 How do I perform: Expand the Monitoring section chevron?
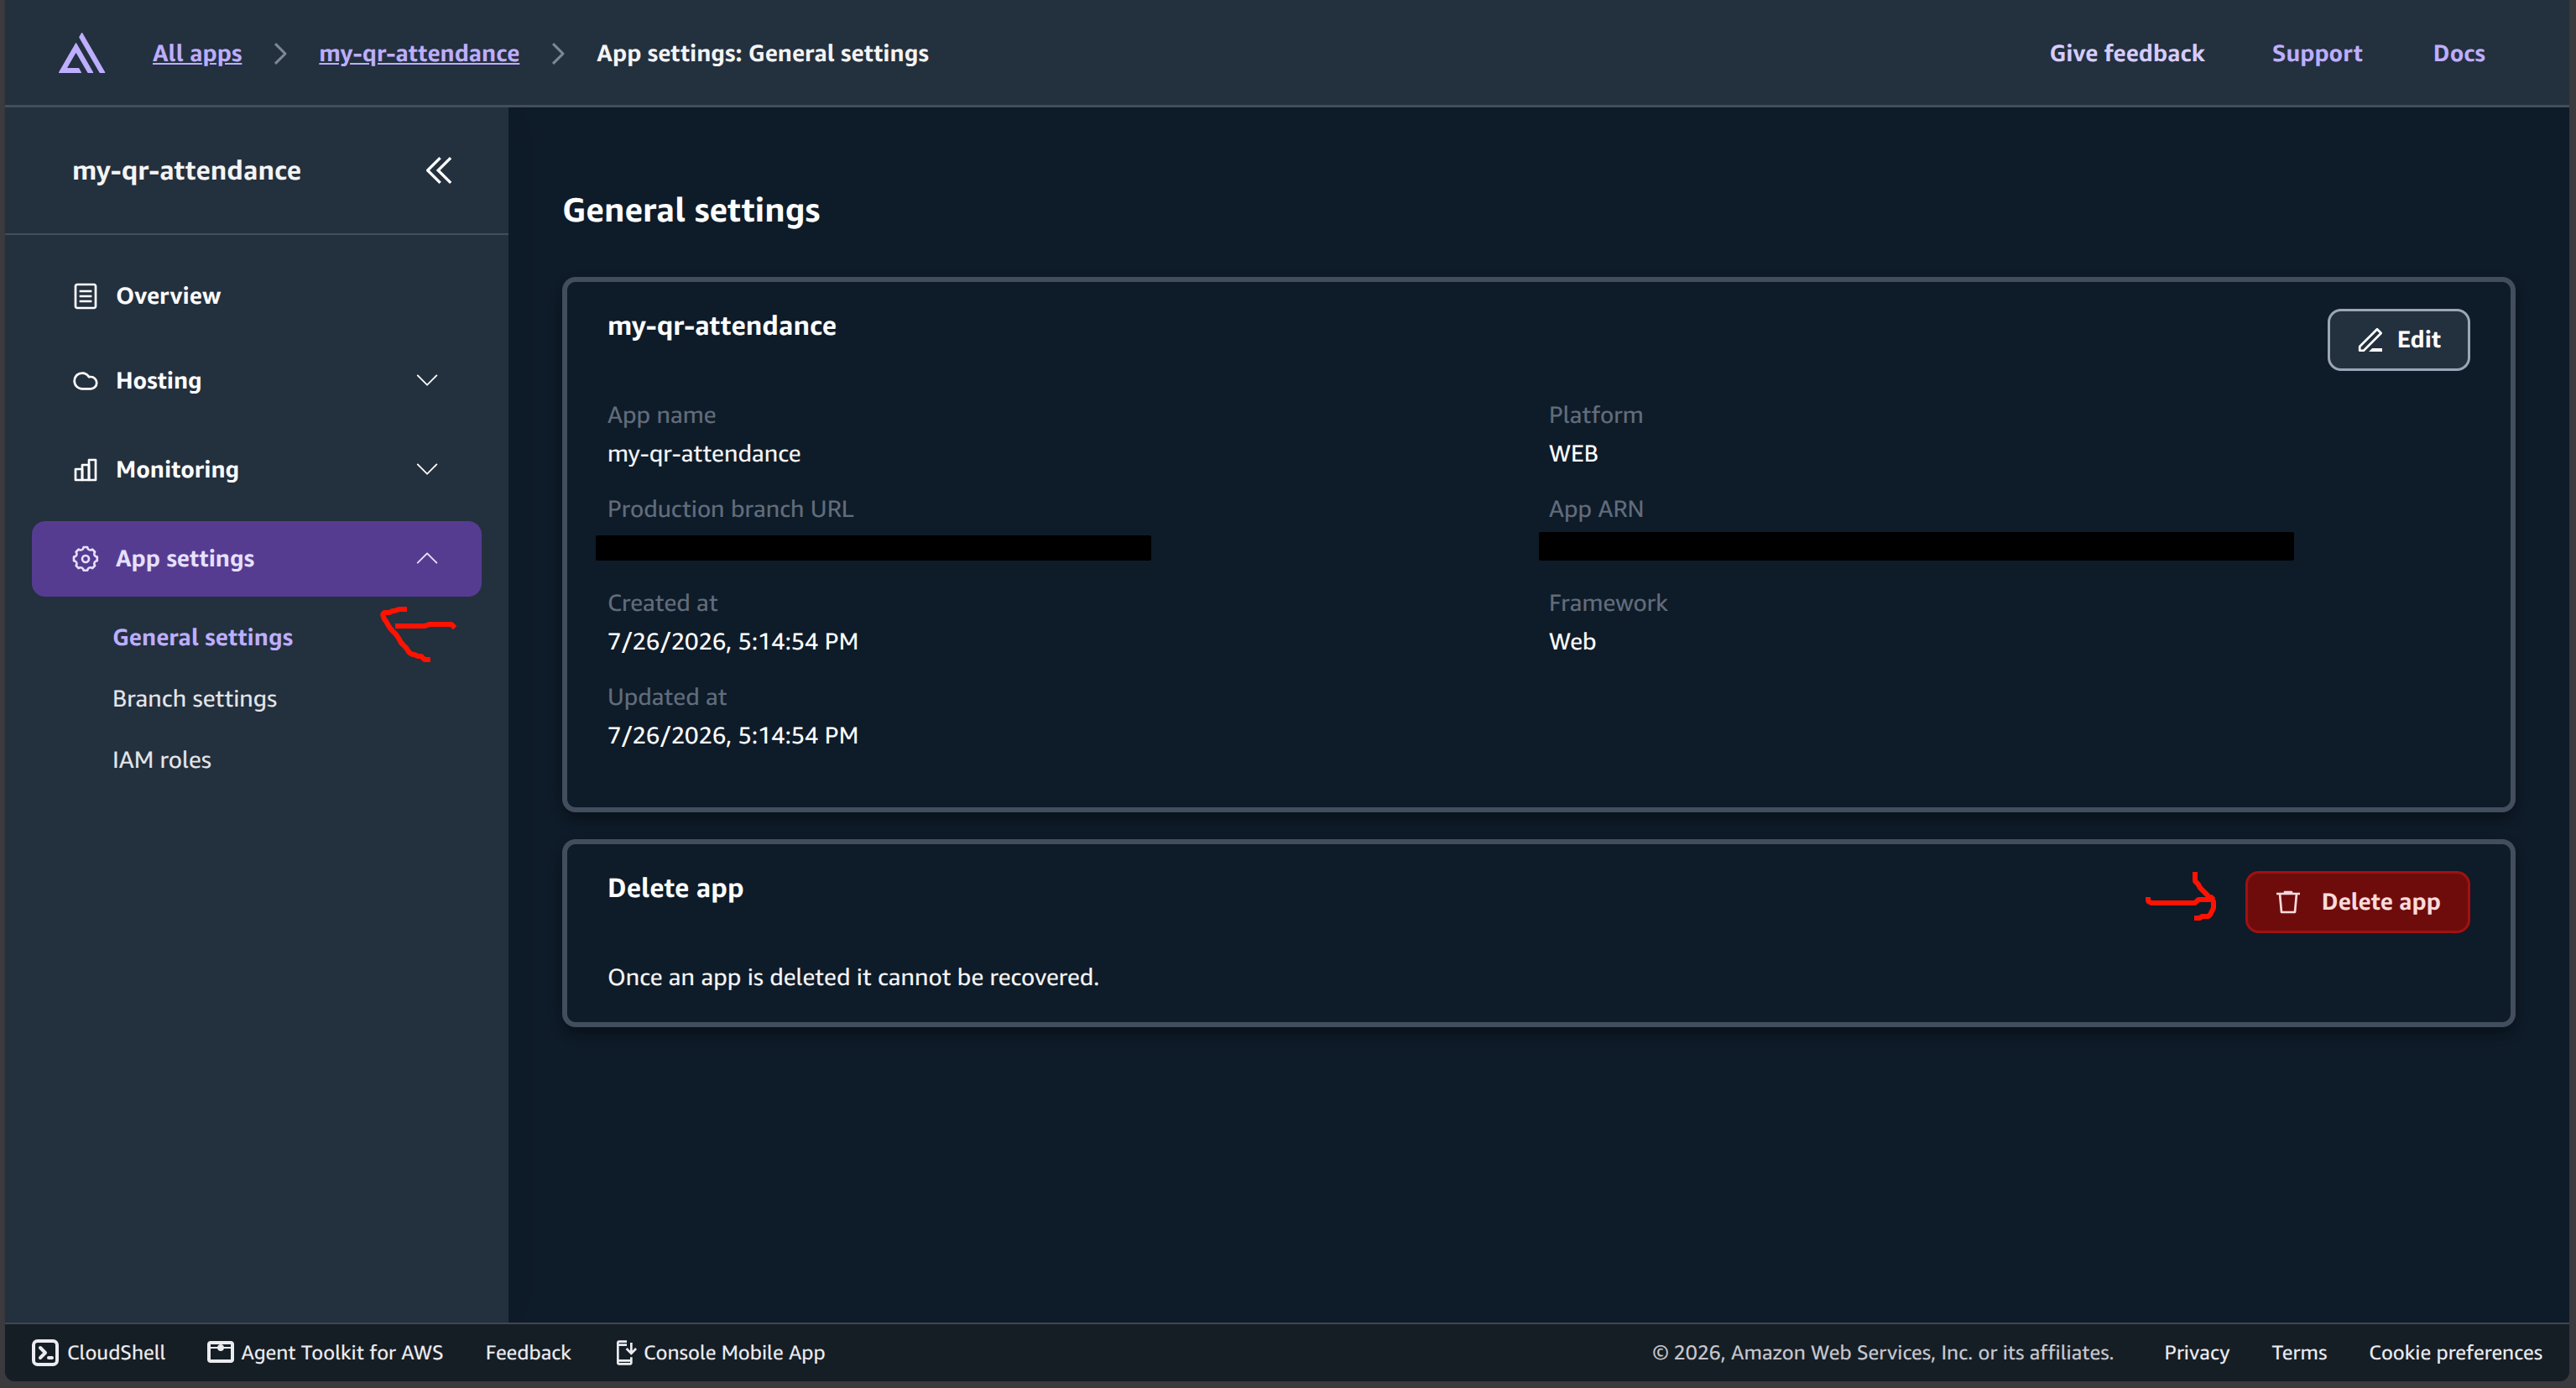pyautogui.click(x=427, y=470)
